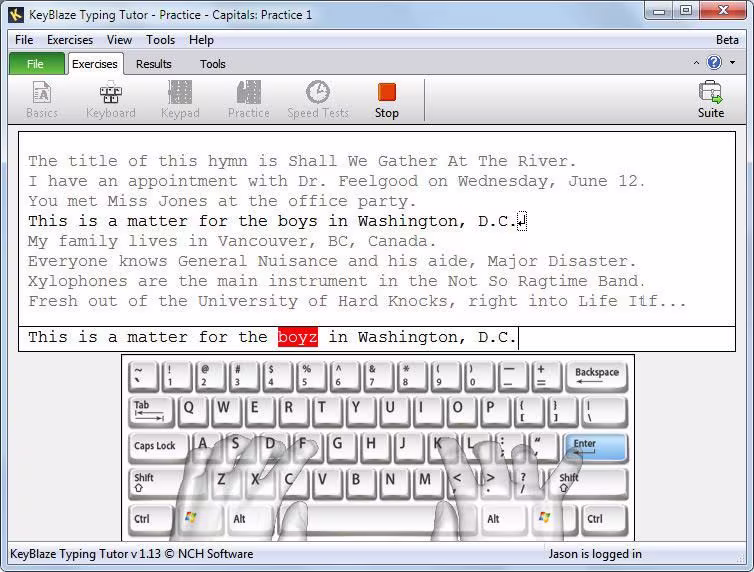
Task: Click the on-screen left Ctrl key
Action: click(x=151, y=520)
